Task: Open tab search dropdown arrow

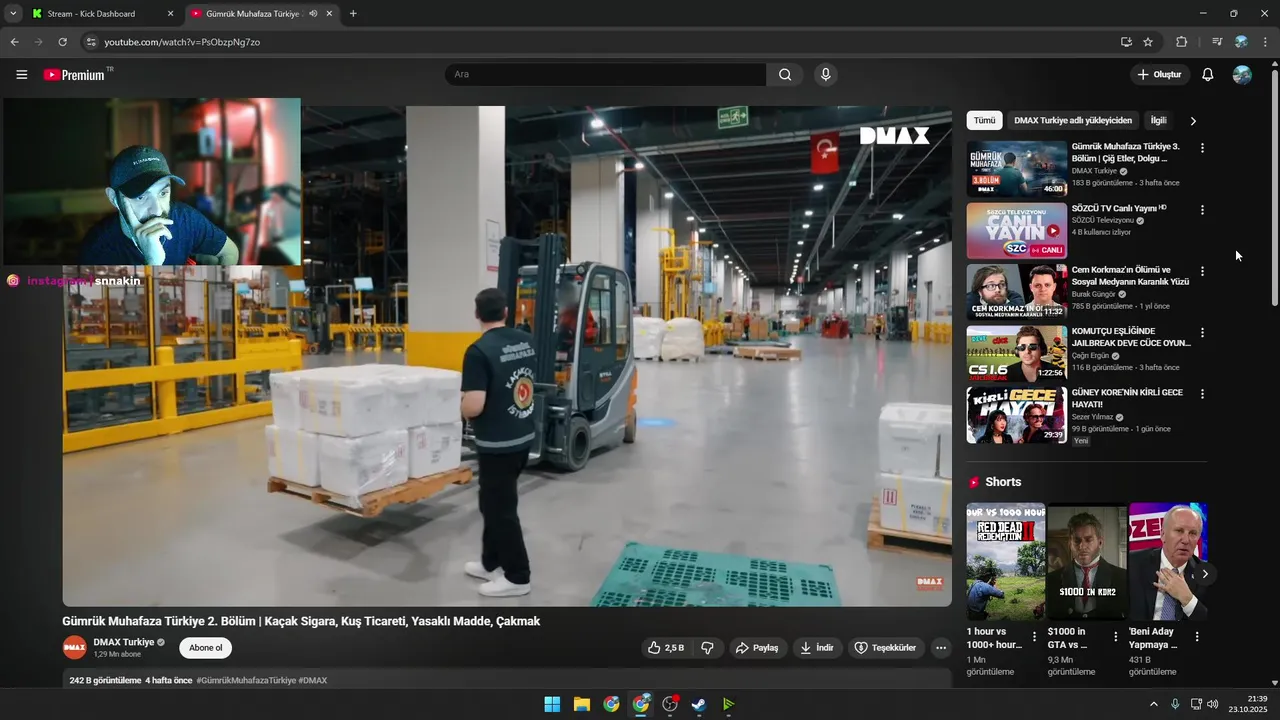Action: pos(13,14)
